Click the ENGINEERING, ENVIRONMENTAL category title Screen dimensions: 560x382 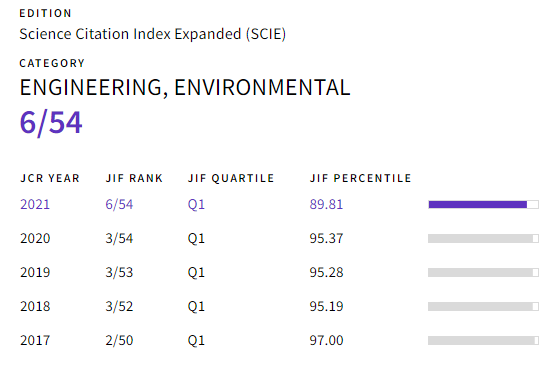click(x=185, y=88)
